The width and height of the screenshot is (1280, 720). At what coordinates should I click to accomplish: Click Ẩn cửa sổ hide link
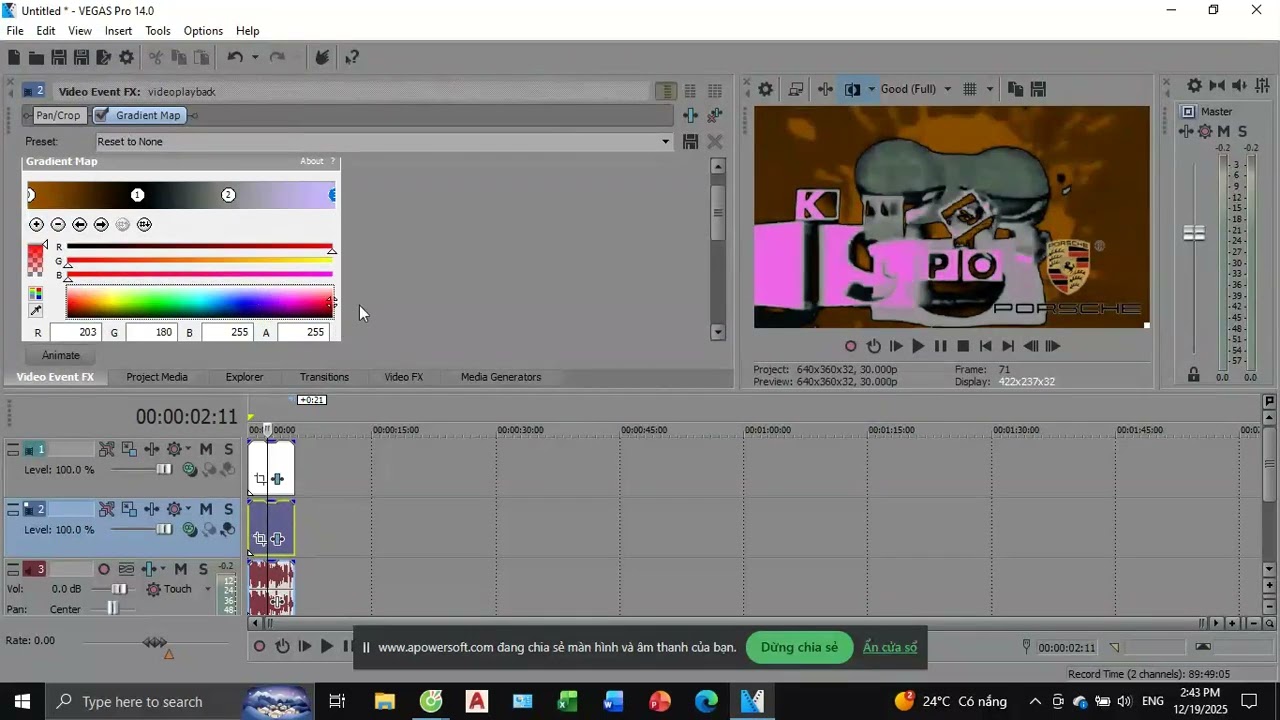point(890,647)
